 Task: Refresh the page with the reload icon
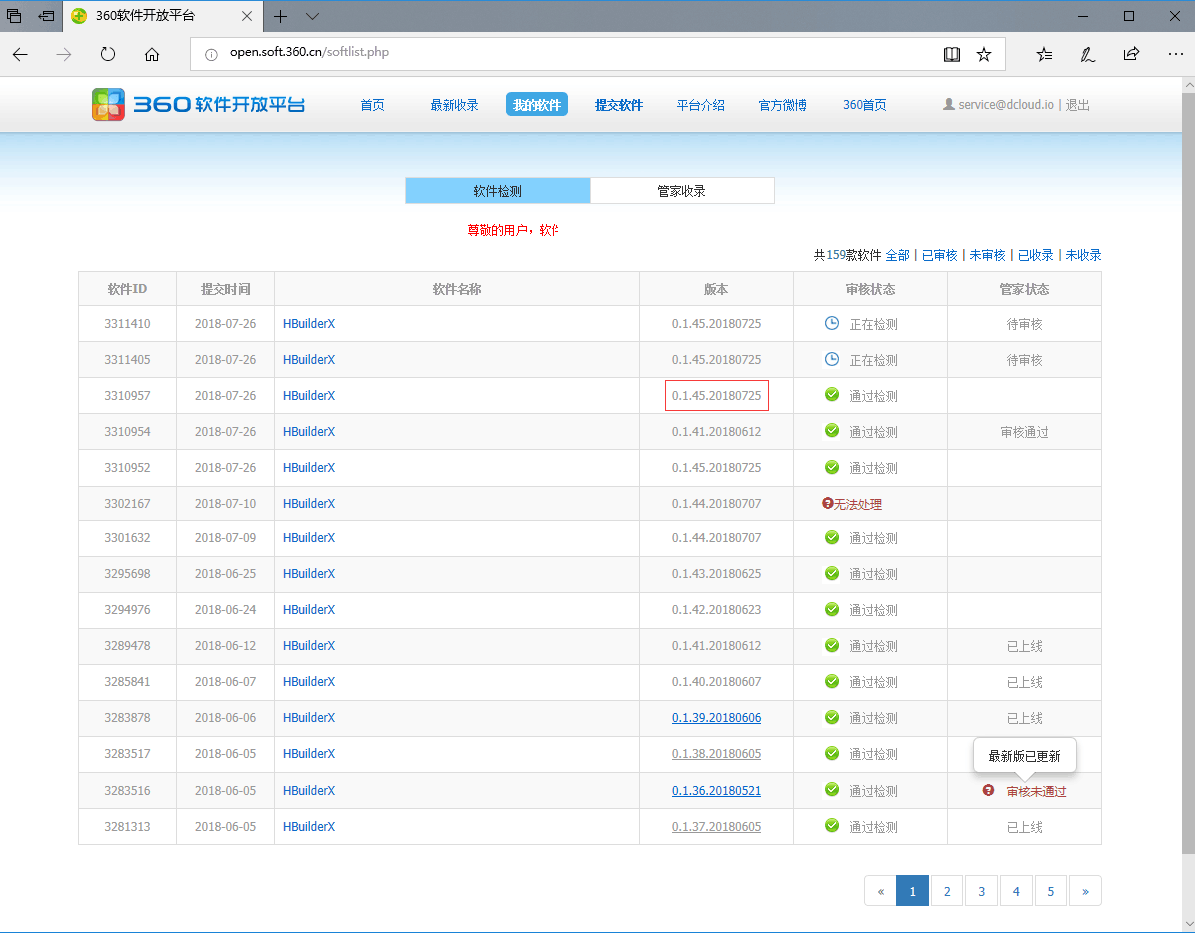click(x=108, y=54)
